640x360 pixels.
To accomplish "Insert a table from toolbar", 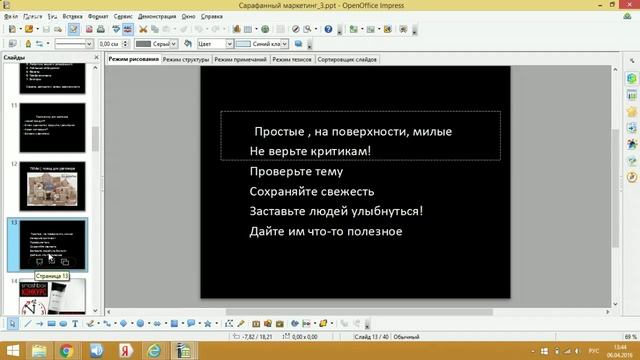I will [248, 29].
